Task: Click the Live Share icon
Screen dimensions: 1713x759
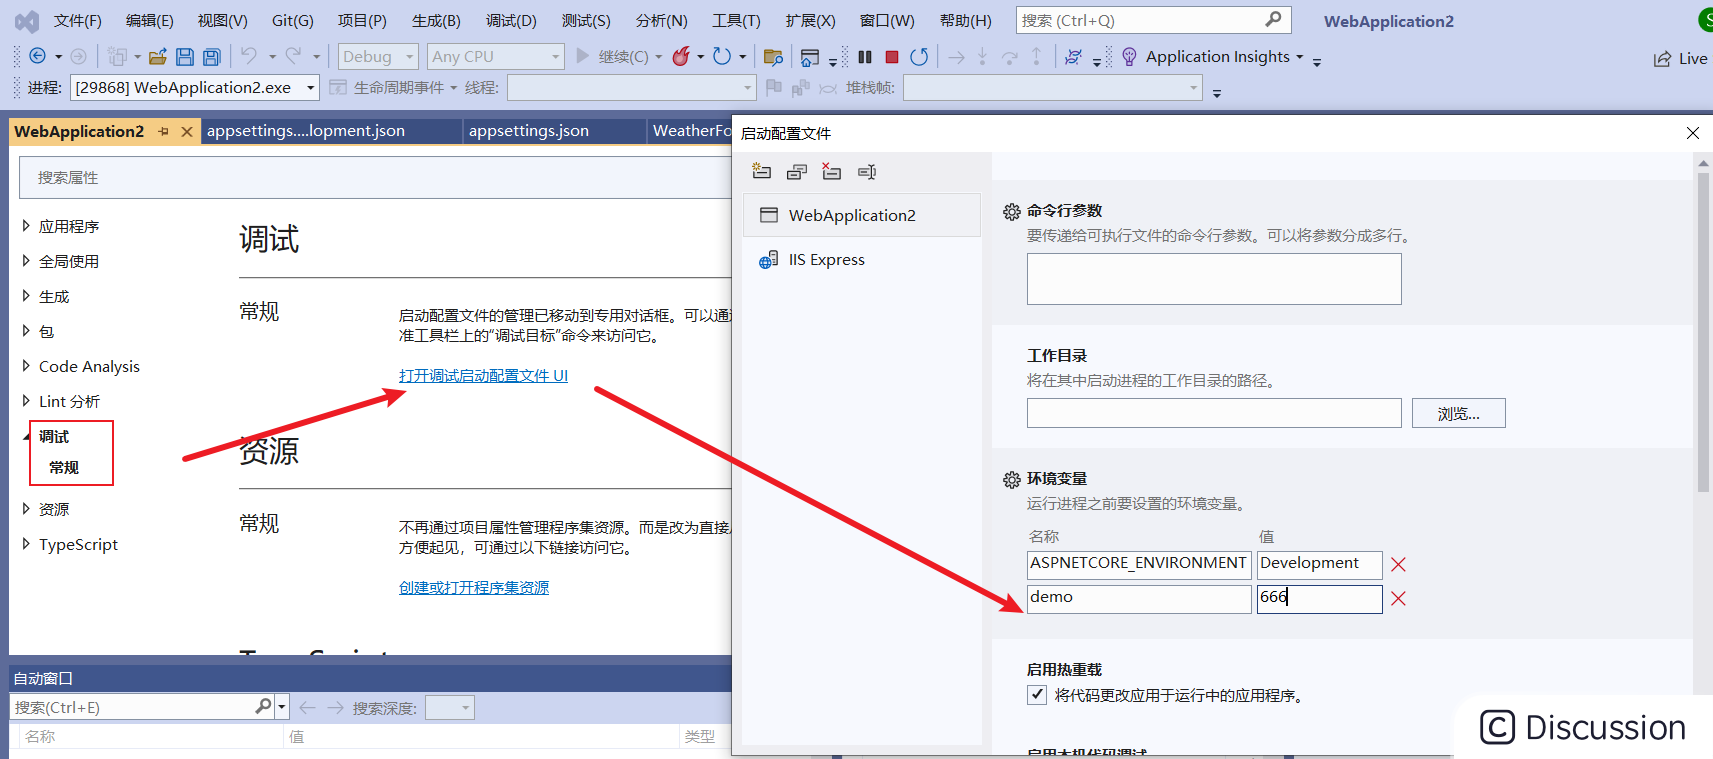Action: click(x=1662, y=59)
